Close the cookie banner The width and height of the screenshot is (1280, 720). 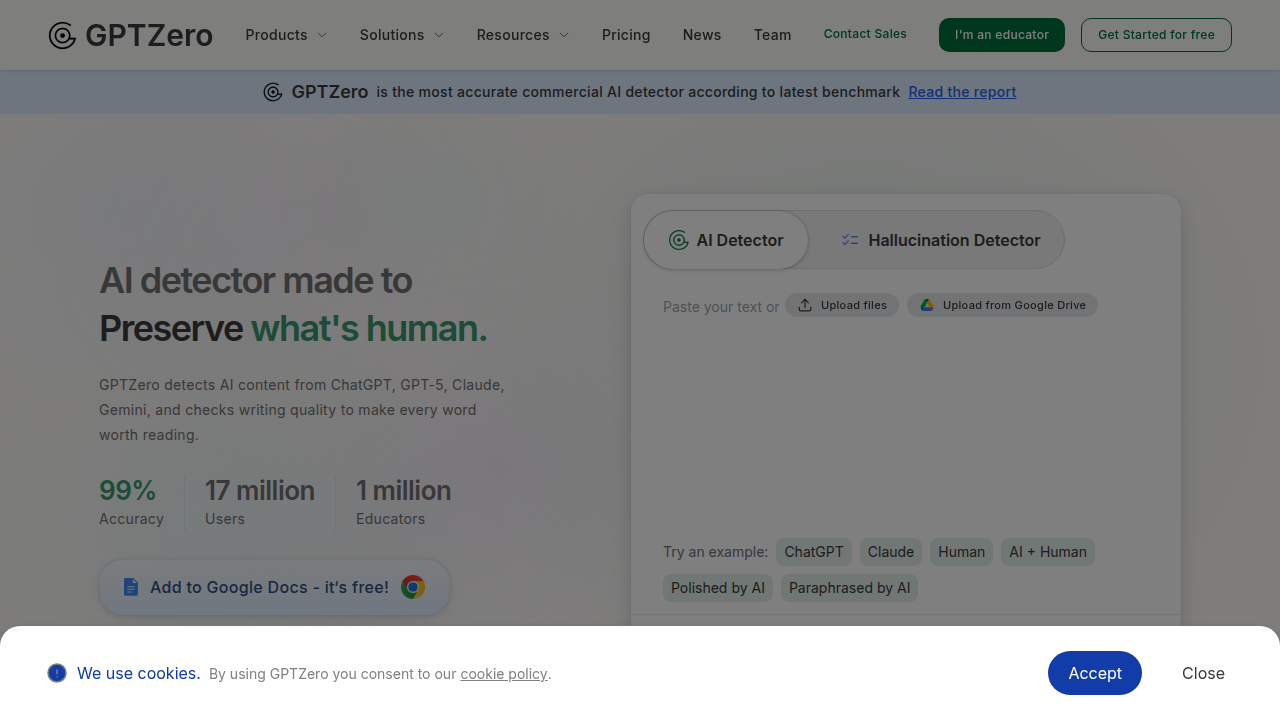(1203, 673)
